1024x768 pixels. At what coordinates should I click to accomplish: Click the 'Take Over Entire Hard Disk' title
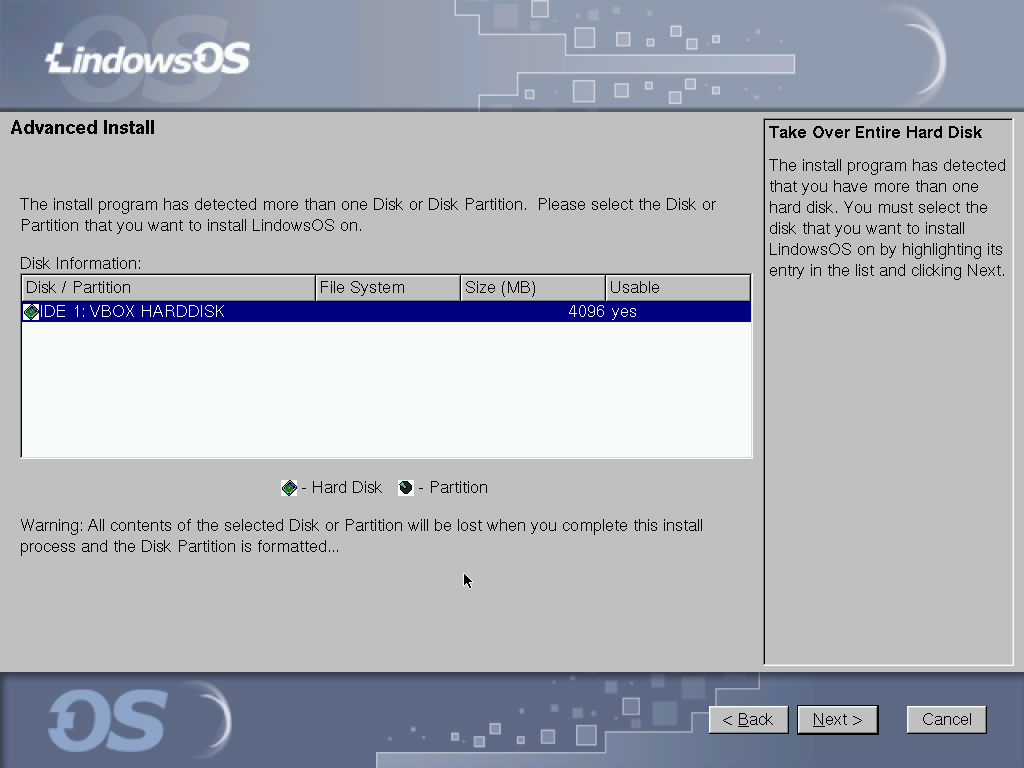coord(875,133)
